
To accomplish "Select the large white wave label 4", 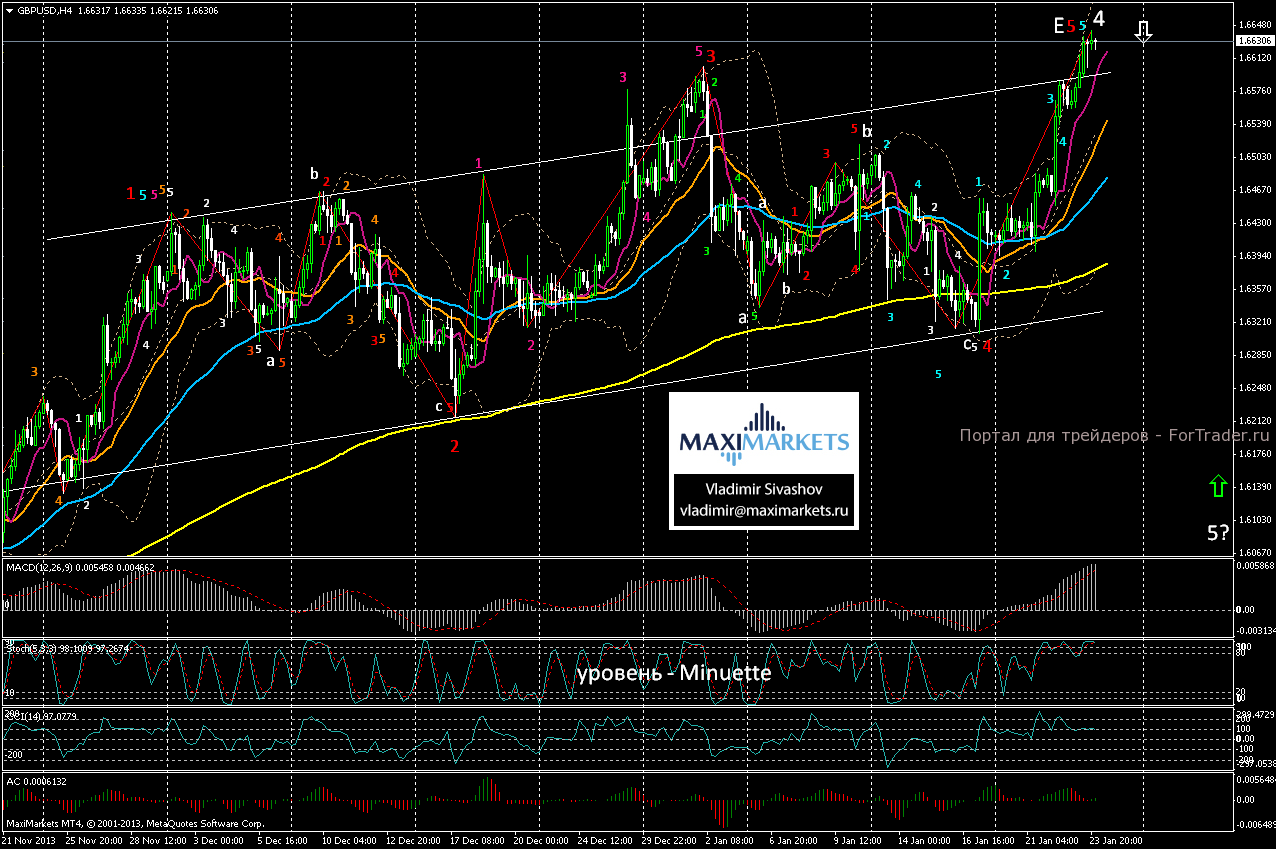I will point(1098,19).
